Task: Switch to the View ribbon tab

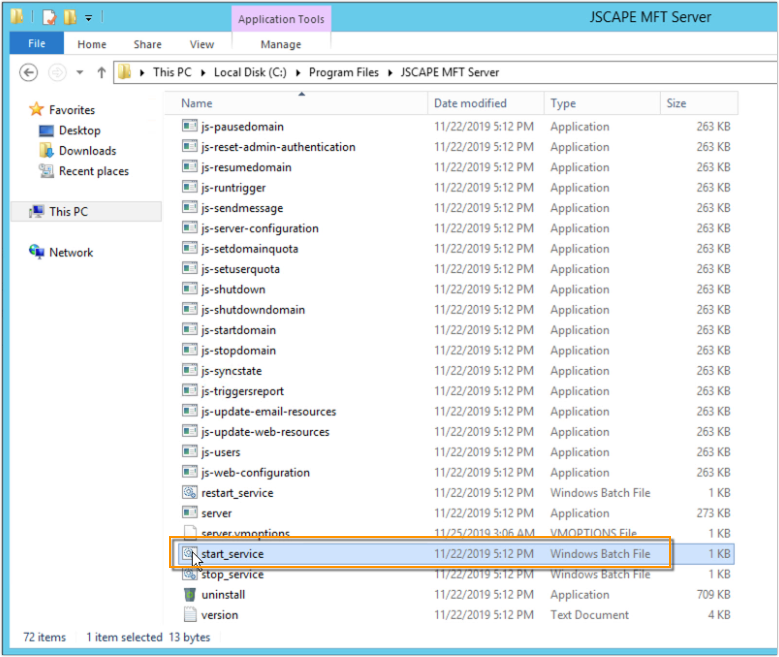Action: (202, 44)
